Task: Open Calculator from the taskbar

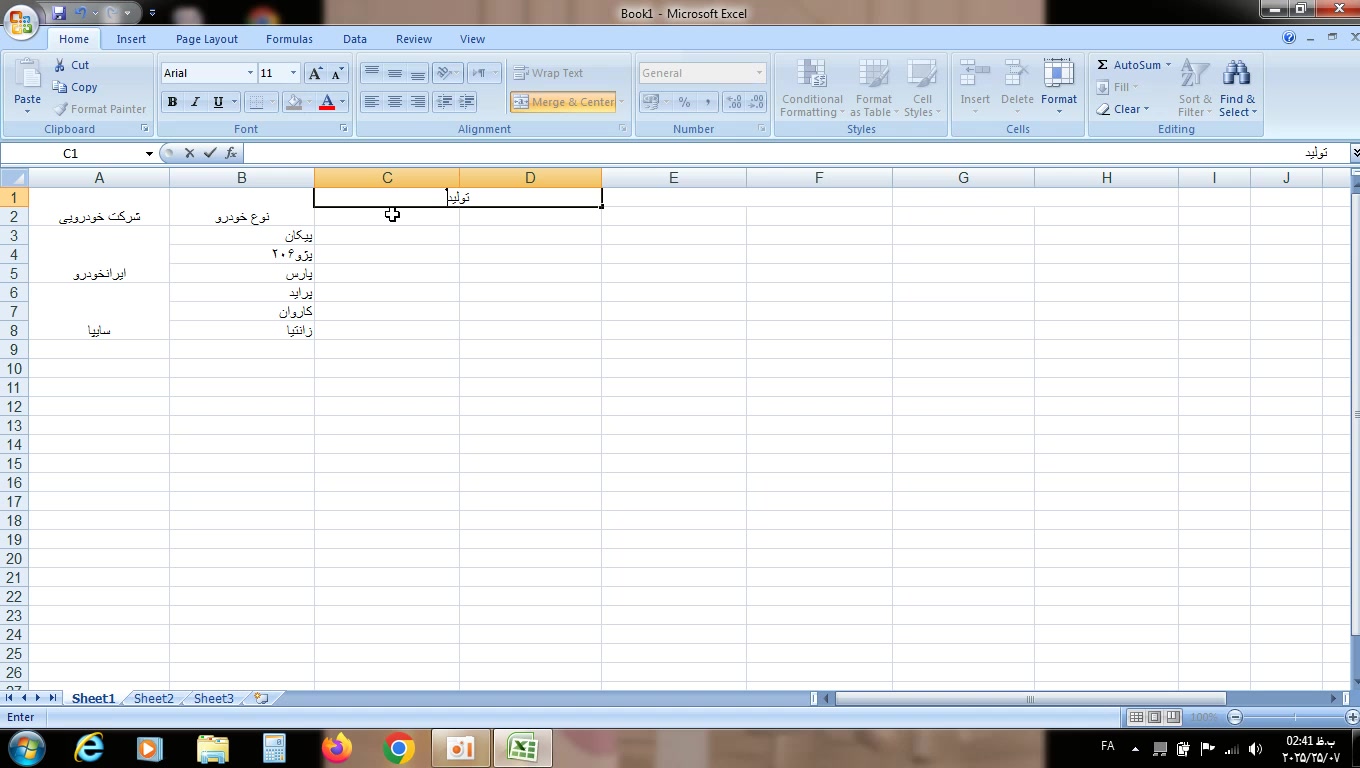Action: pyautogui.click(x=275, y=748)
